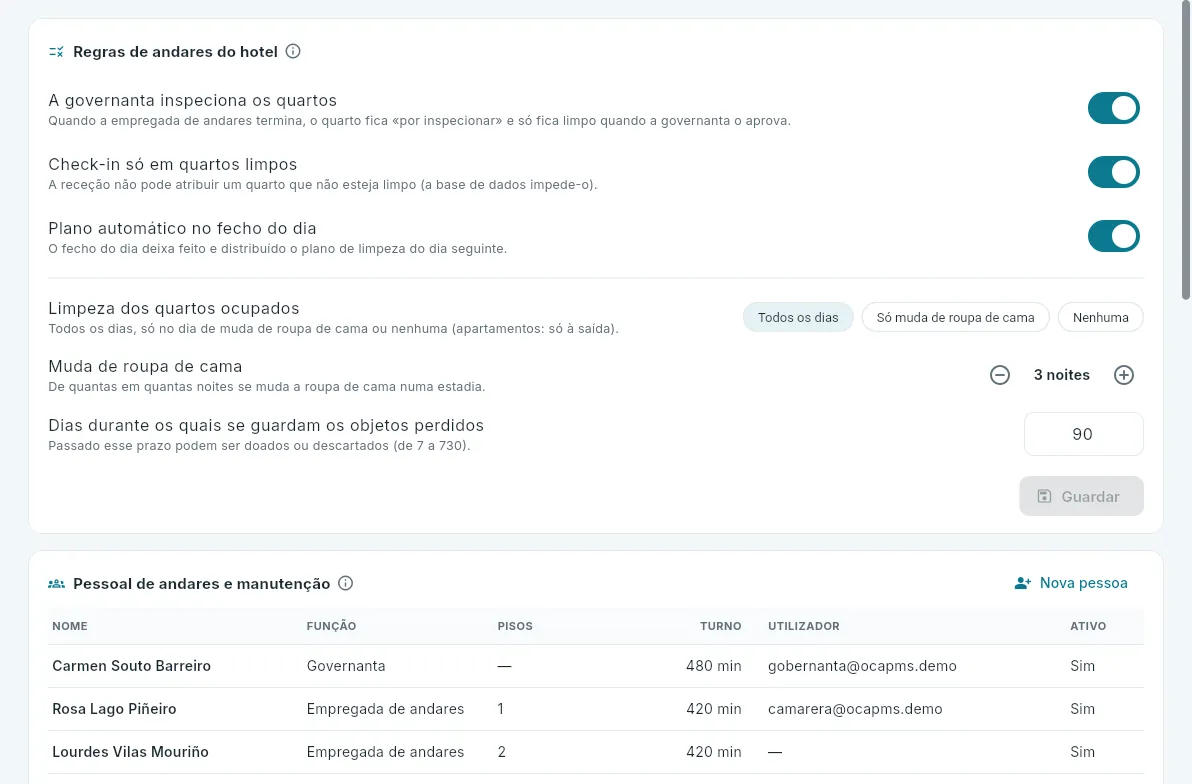Disable 'Check-in só em quartos limpos' switch
Viewport: 1192px width, 784px height.
1114,172
